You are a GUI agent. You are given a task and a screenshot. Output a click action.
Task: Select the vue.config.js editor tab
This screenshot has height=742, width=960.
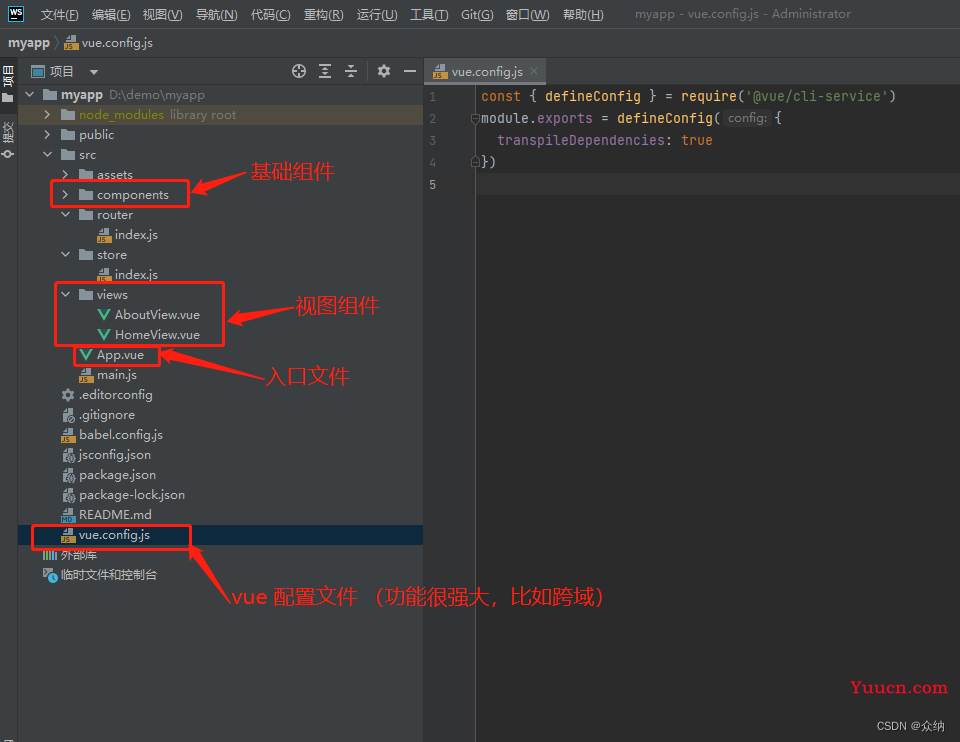[486, 72]
